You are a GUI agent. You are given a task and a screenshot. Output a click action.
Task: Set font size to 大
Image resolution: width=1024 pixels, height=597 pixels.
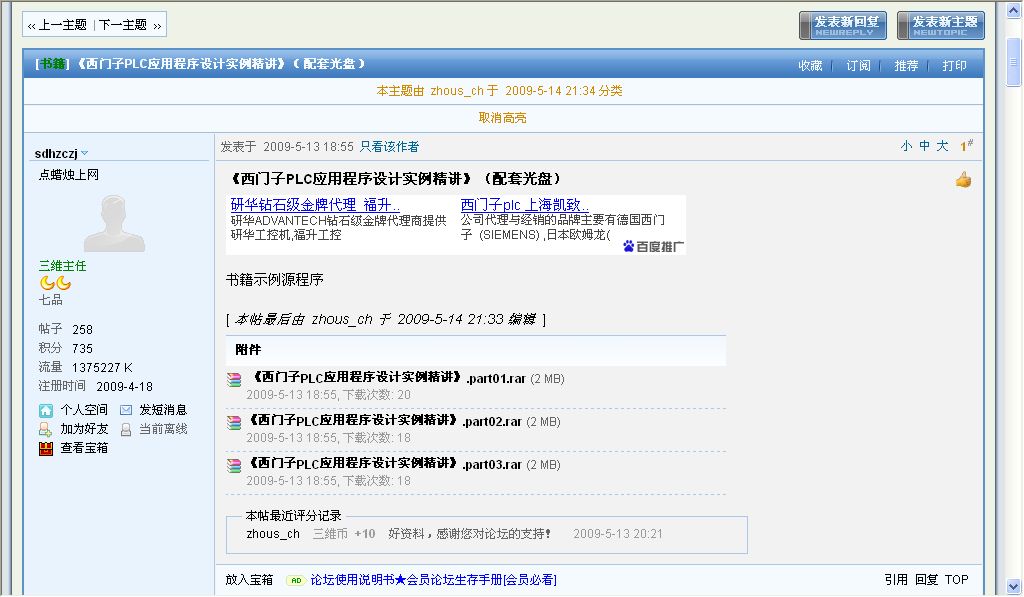(x=942, y=146)
